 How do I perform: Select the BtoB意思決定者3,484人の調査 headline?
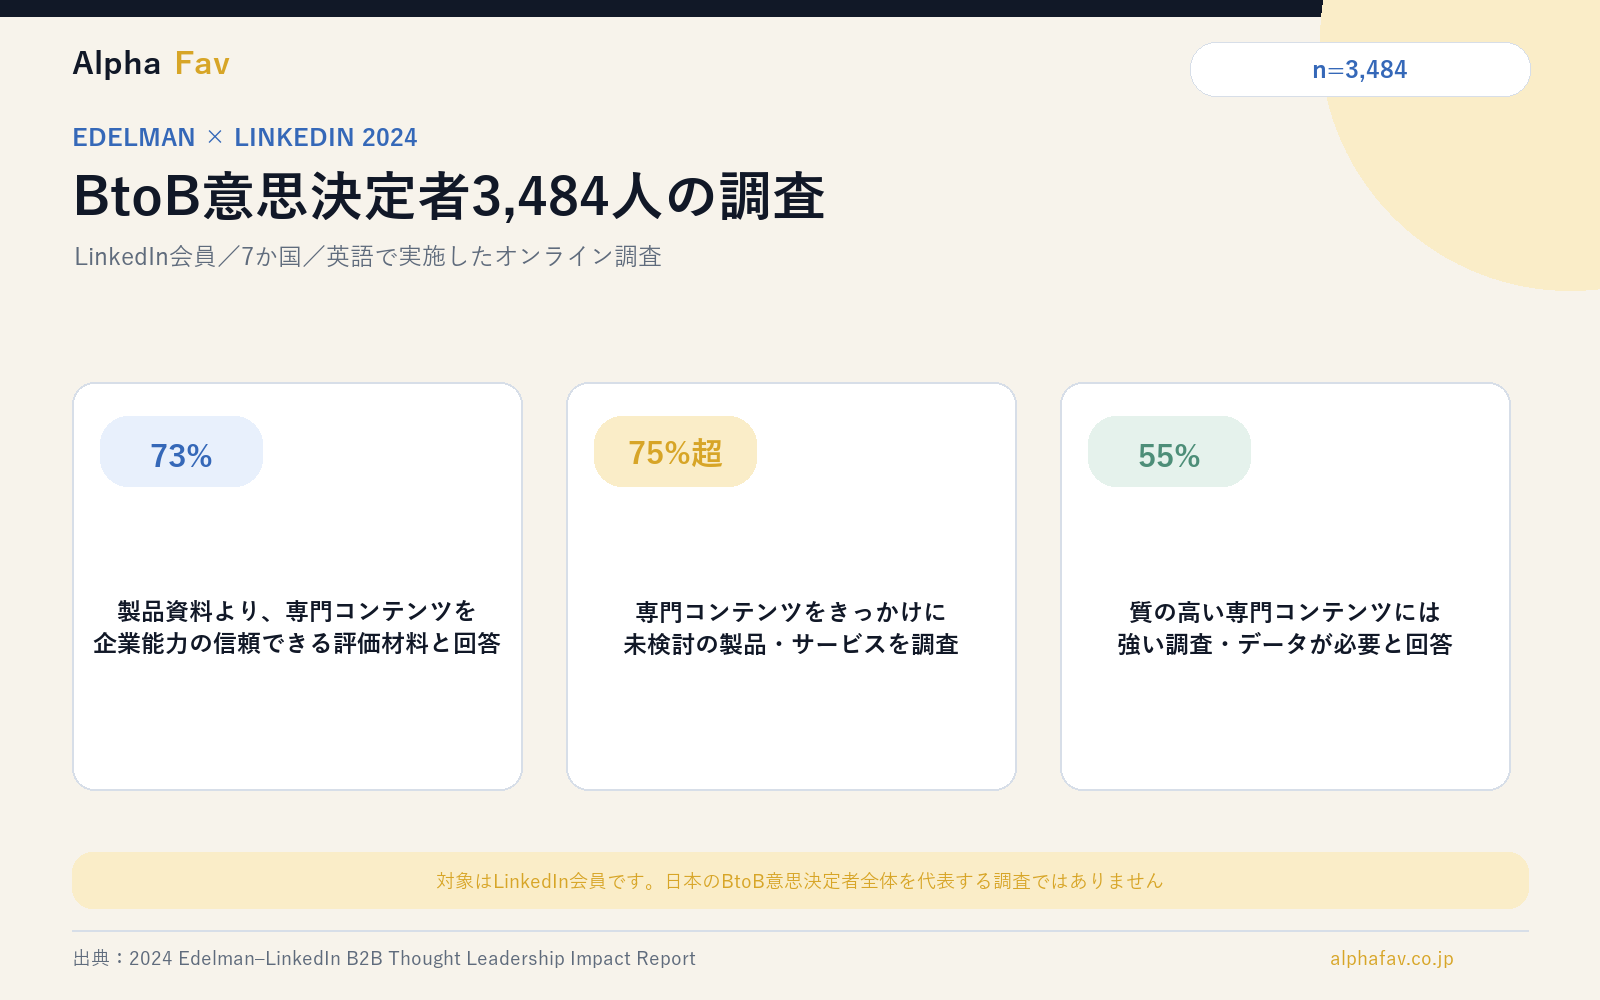coord(449,196)
